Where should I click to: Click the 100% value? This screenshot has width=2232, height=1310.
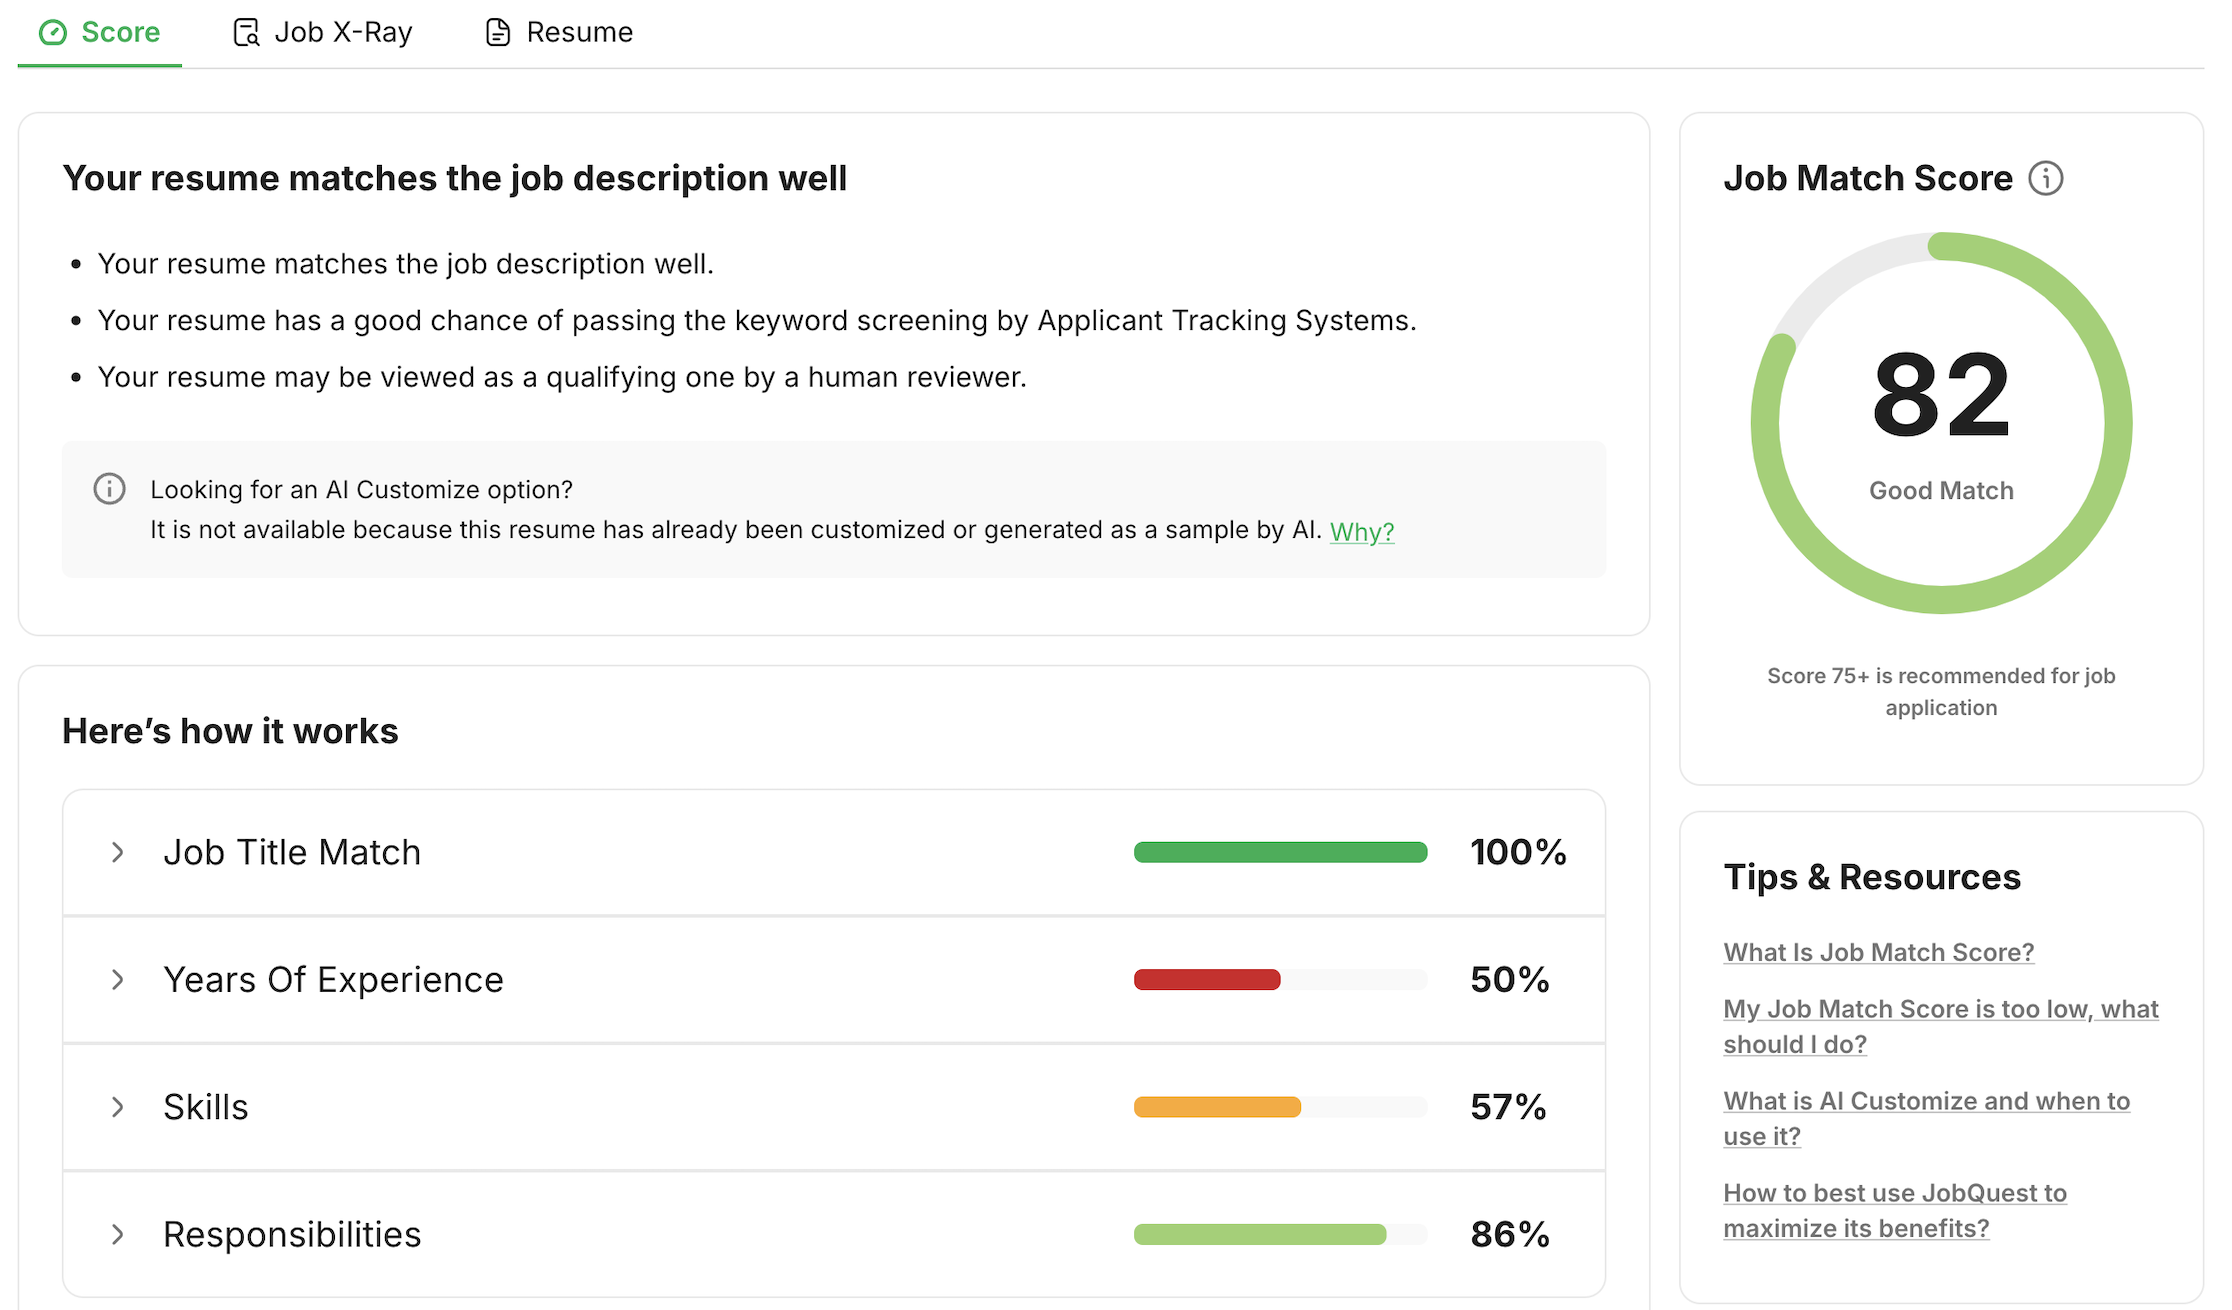pyautogui.click(x=1518, y=852)
